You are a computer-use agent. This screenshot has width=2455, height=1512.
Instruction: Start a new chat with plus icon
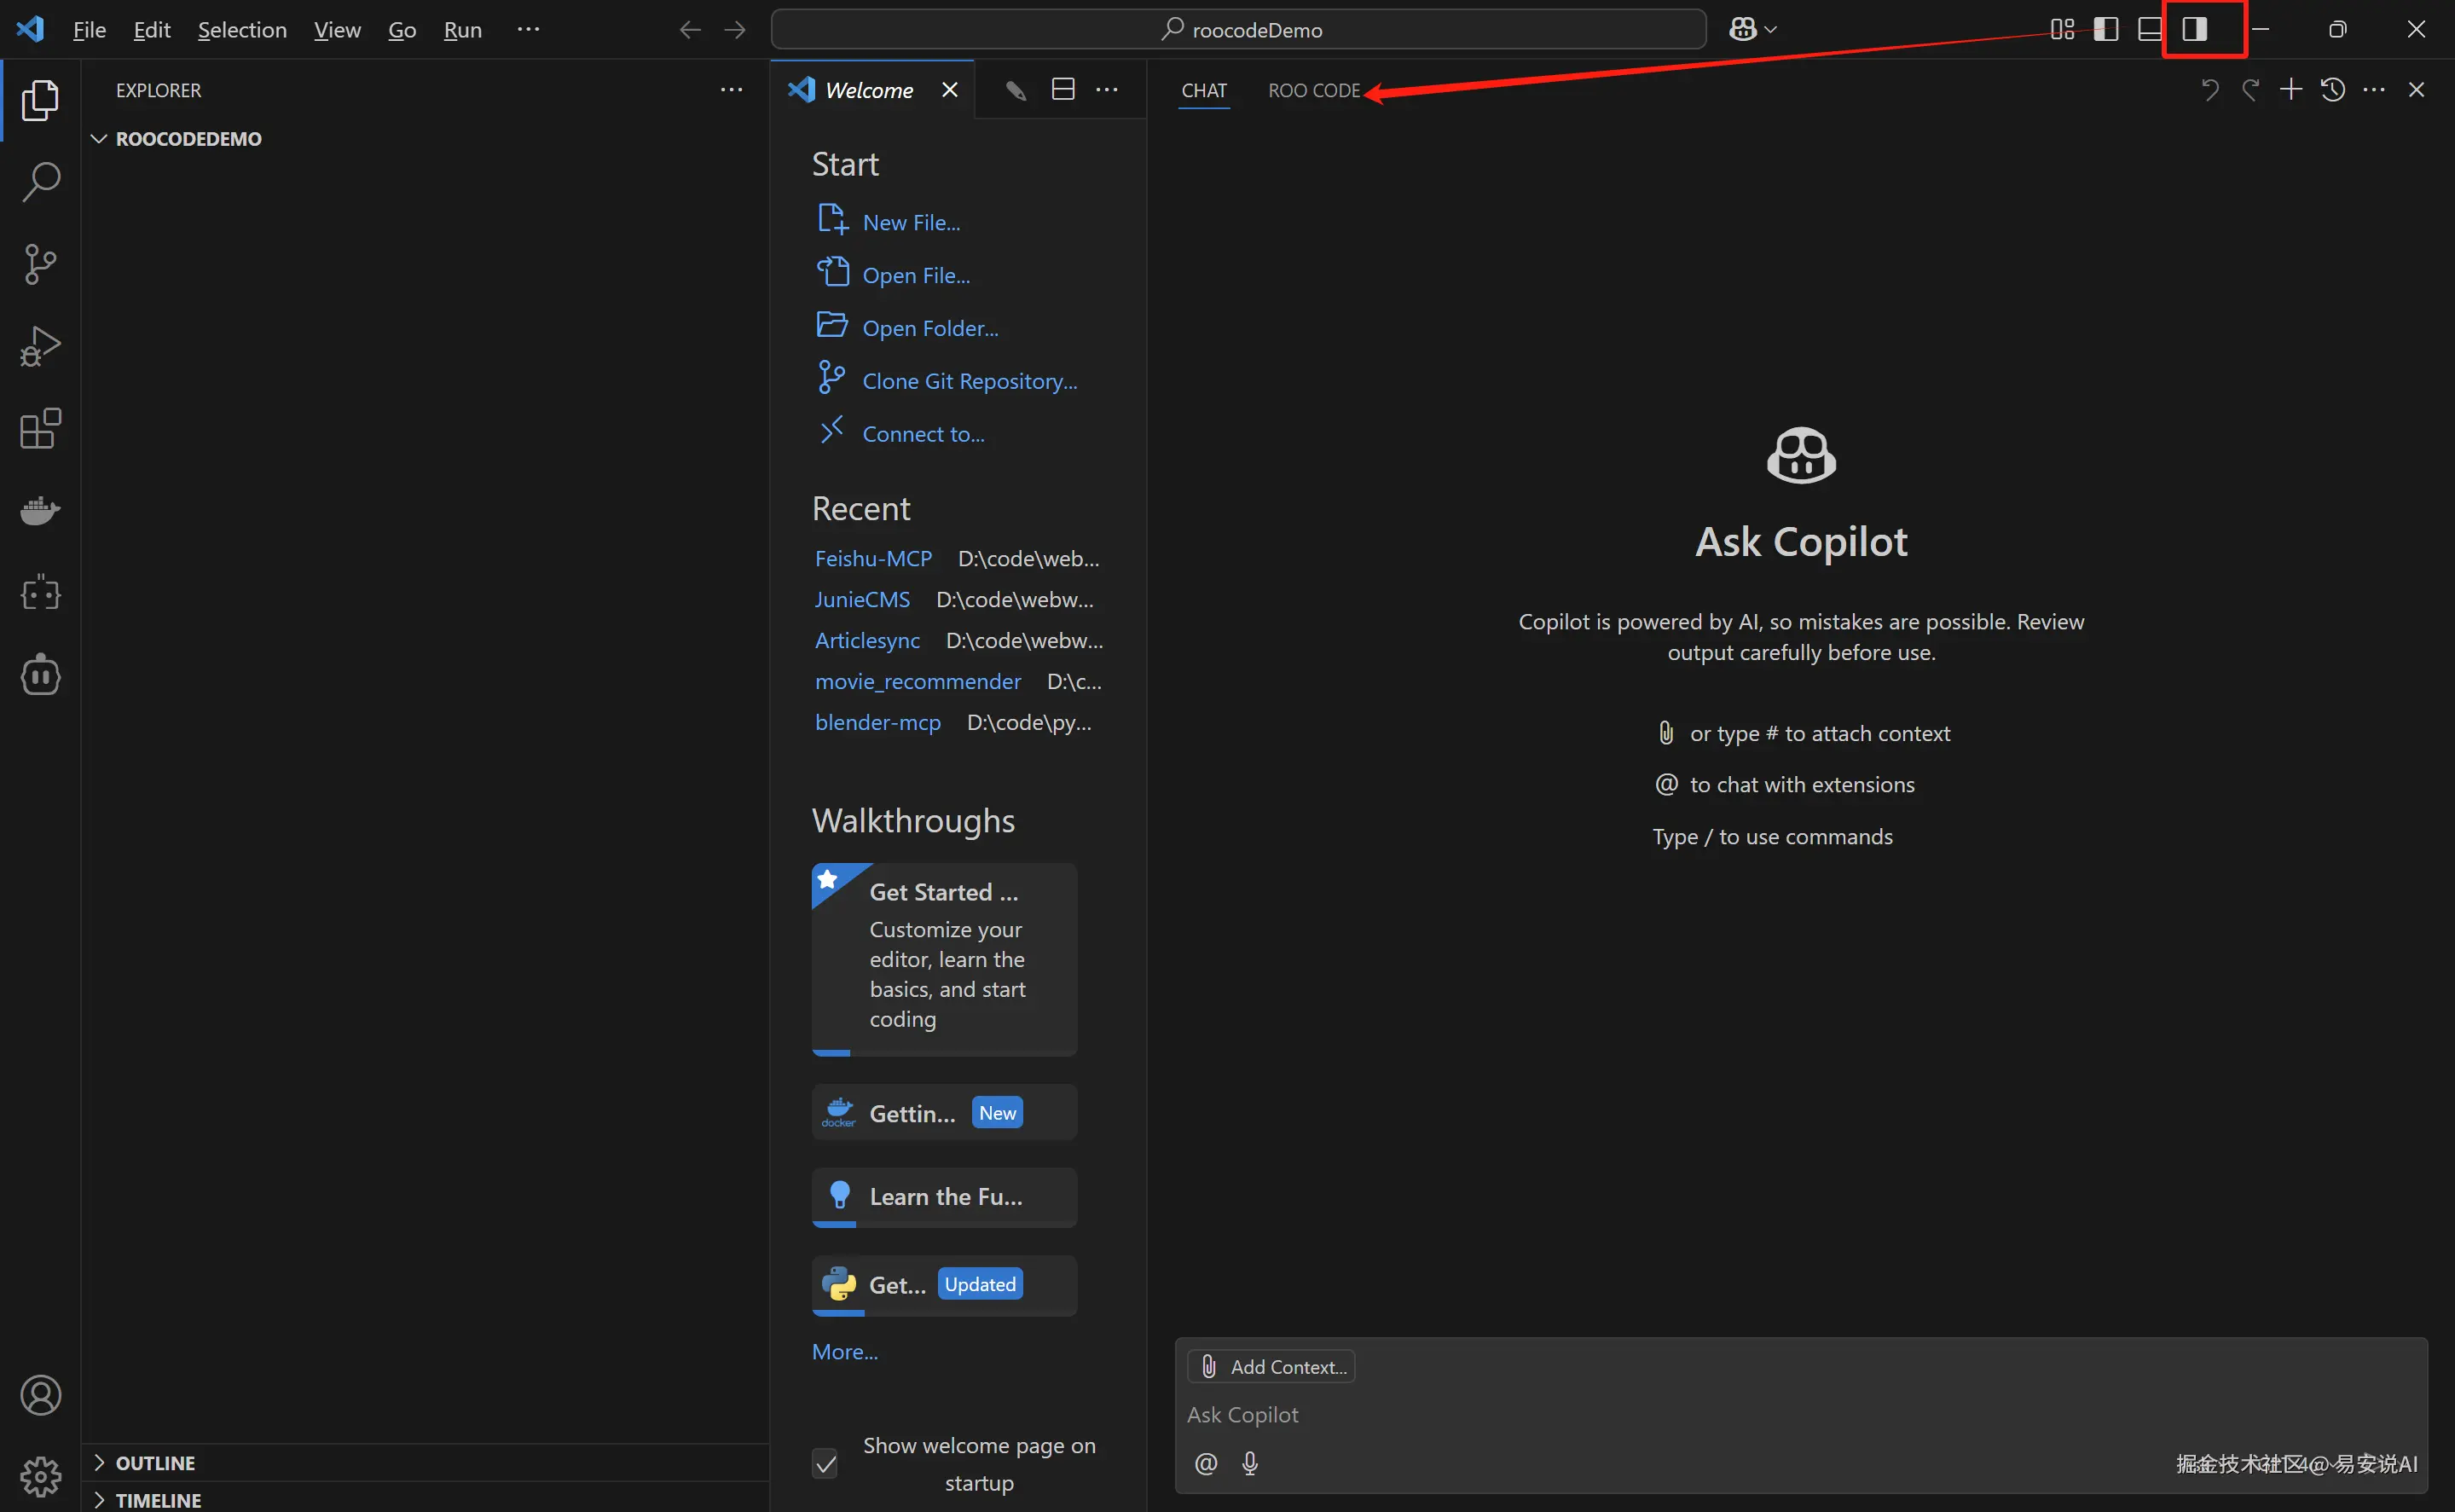pos(2290,90)
